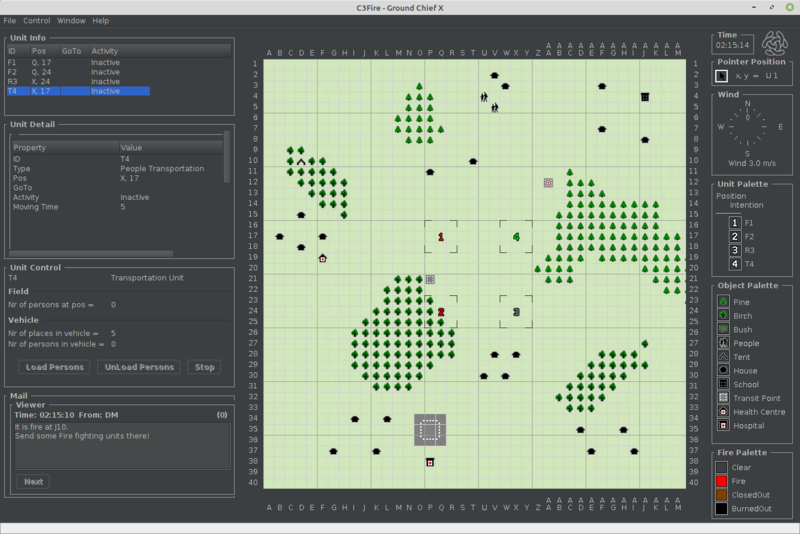The height and width of the screenshot is (534, 800).
Task: Select the Hospital icon in Object Palette
Action: coord(724,425)
